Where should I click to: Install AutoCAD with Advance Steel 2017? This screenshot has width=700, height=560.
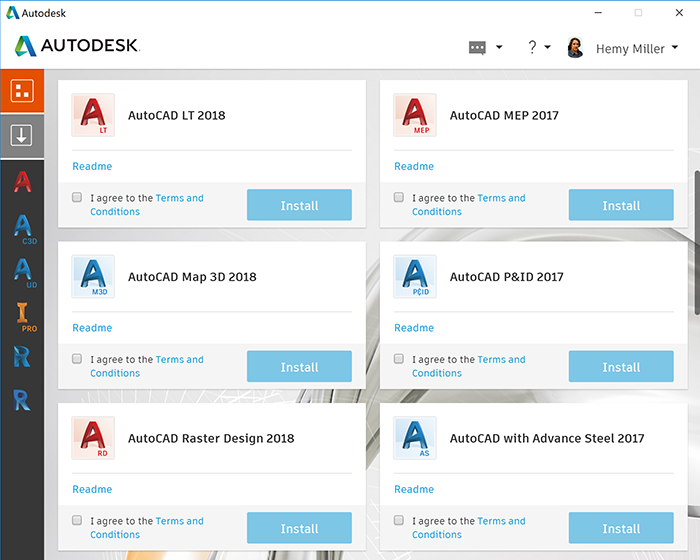621,528
